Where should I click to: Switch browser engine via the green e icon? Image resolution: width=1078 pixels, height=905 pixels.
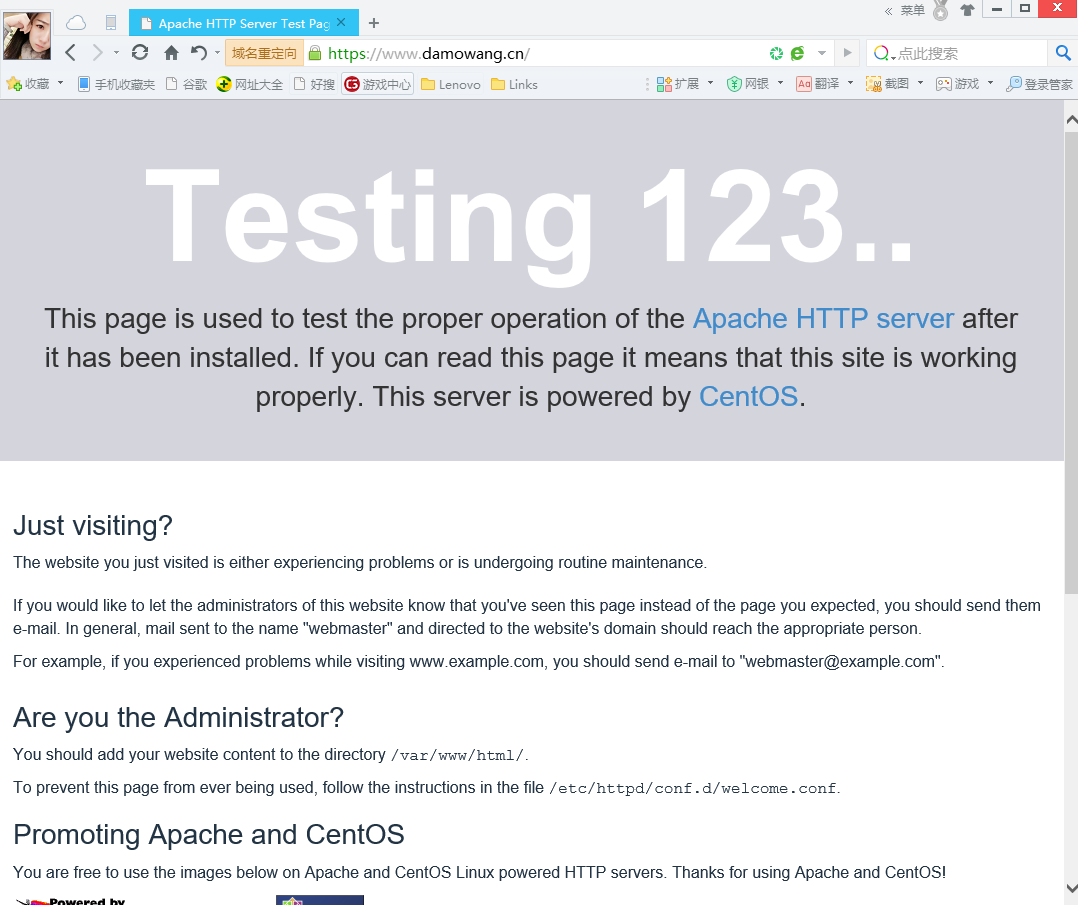[x=798, y=54]
